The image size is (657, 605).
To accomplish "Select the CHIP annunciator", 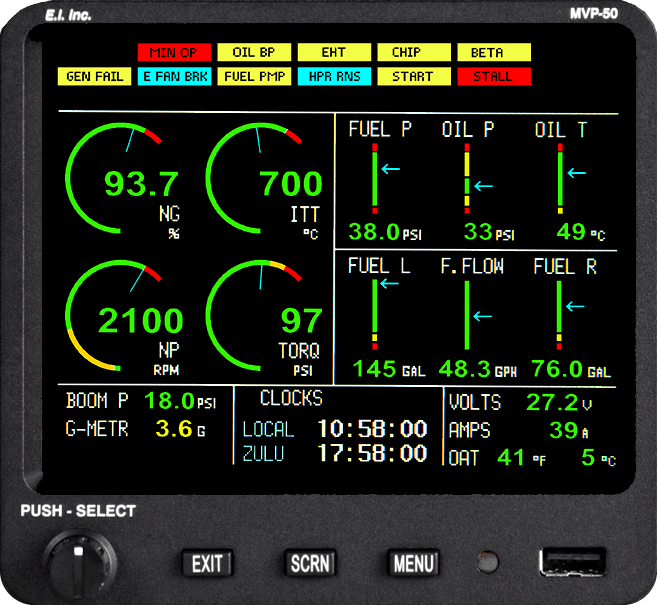I will (x=414, y=52).
